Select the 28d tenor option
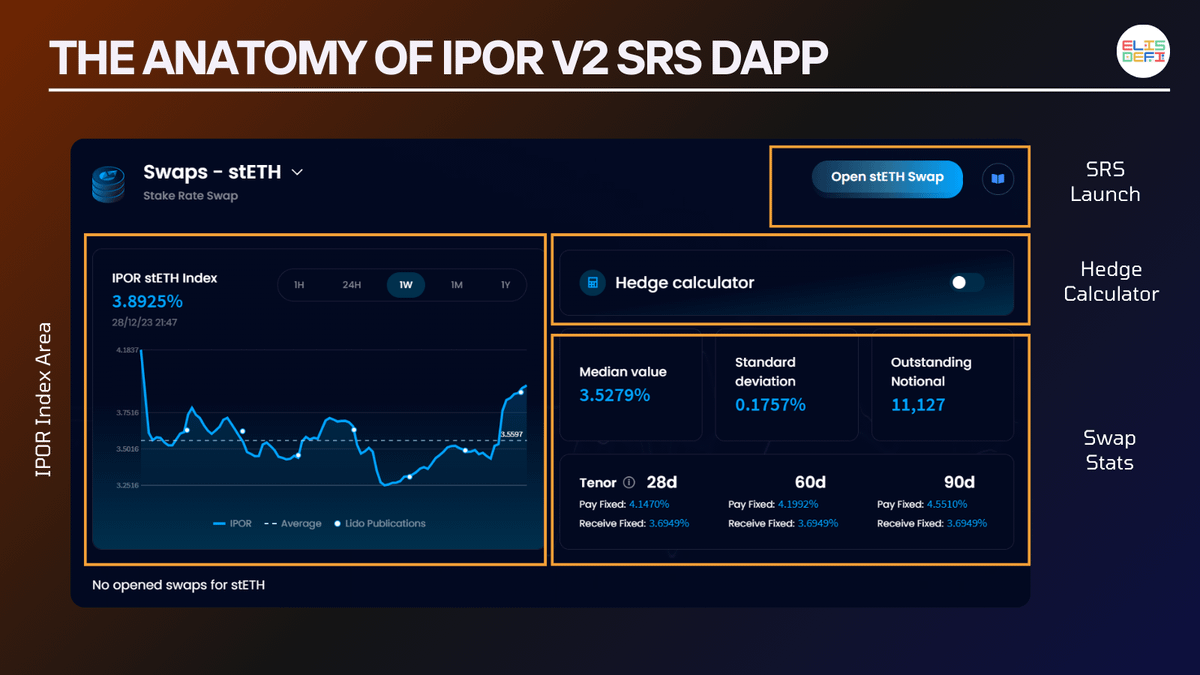Image resolution: width=1200 pixels, height=675 pixels. pos(662,483)
